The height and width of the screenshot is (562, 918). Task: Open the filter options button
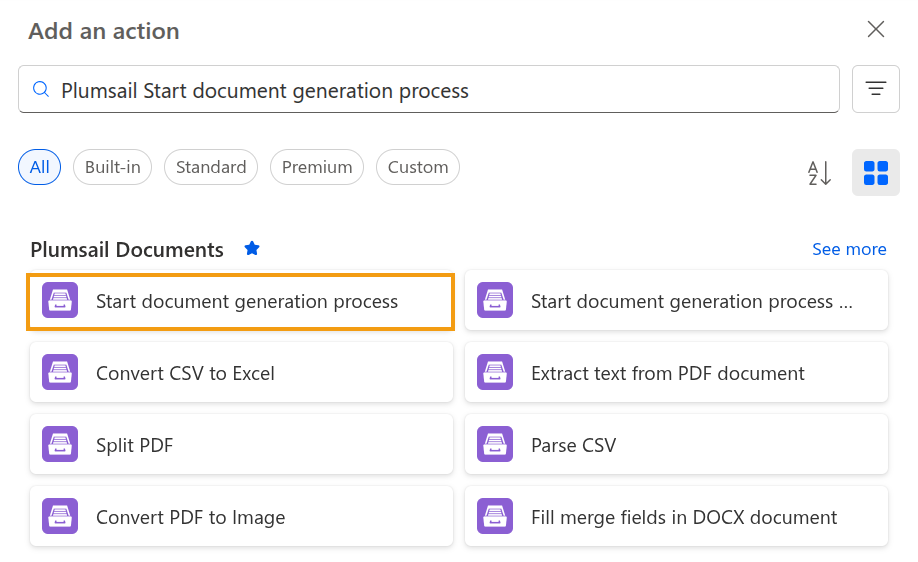click(x=875, y=89)
